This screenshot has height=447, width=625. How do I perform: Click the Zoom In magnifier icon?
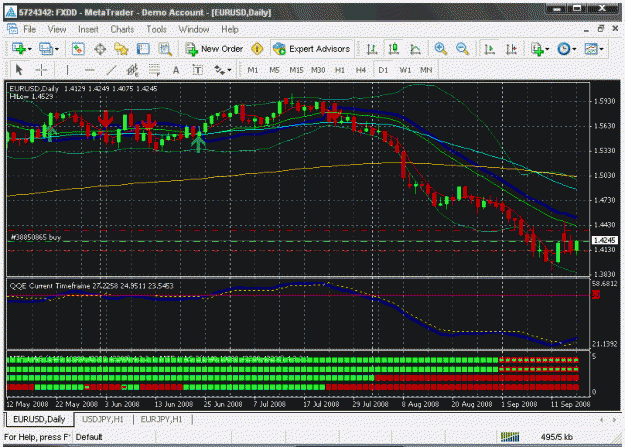tap(440, 49)
